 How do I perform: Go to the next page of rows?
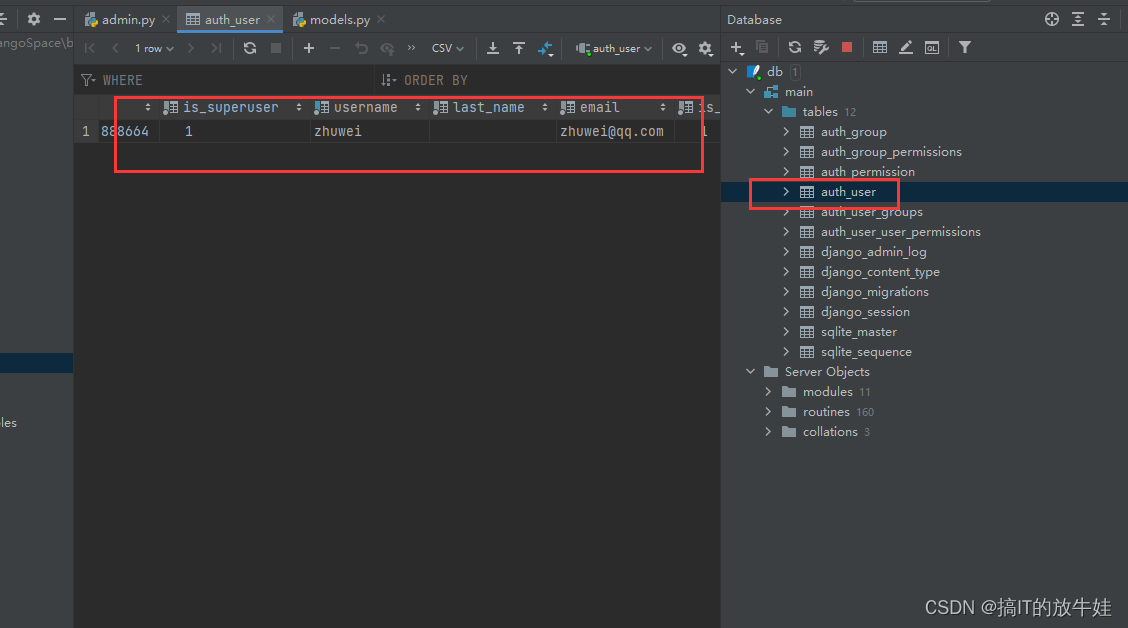(191, 48)
